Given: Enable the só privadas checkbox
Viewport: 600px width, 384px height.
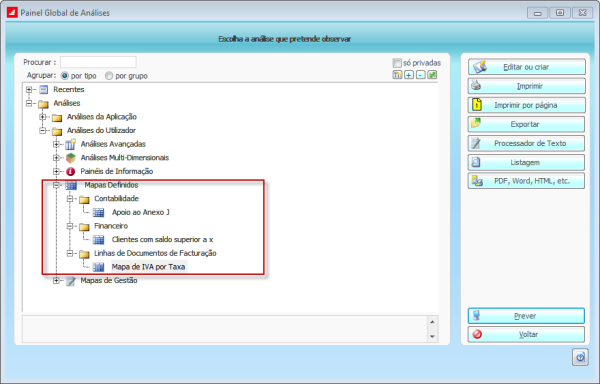Looking at the screenshot, I should click(397, 63).
